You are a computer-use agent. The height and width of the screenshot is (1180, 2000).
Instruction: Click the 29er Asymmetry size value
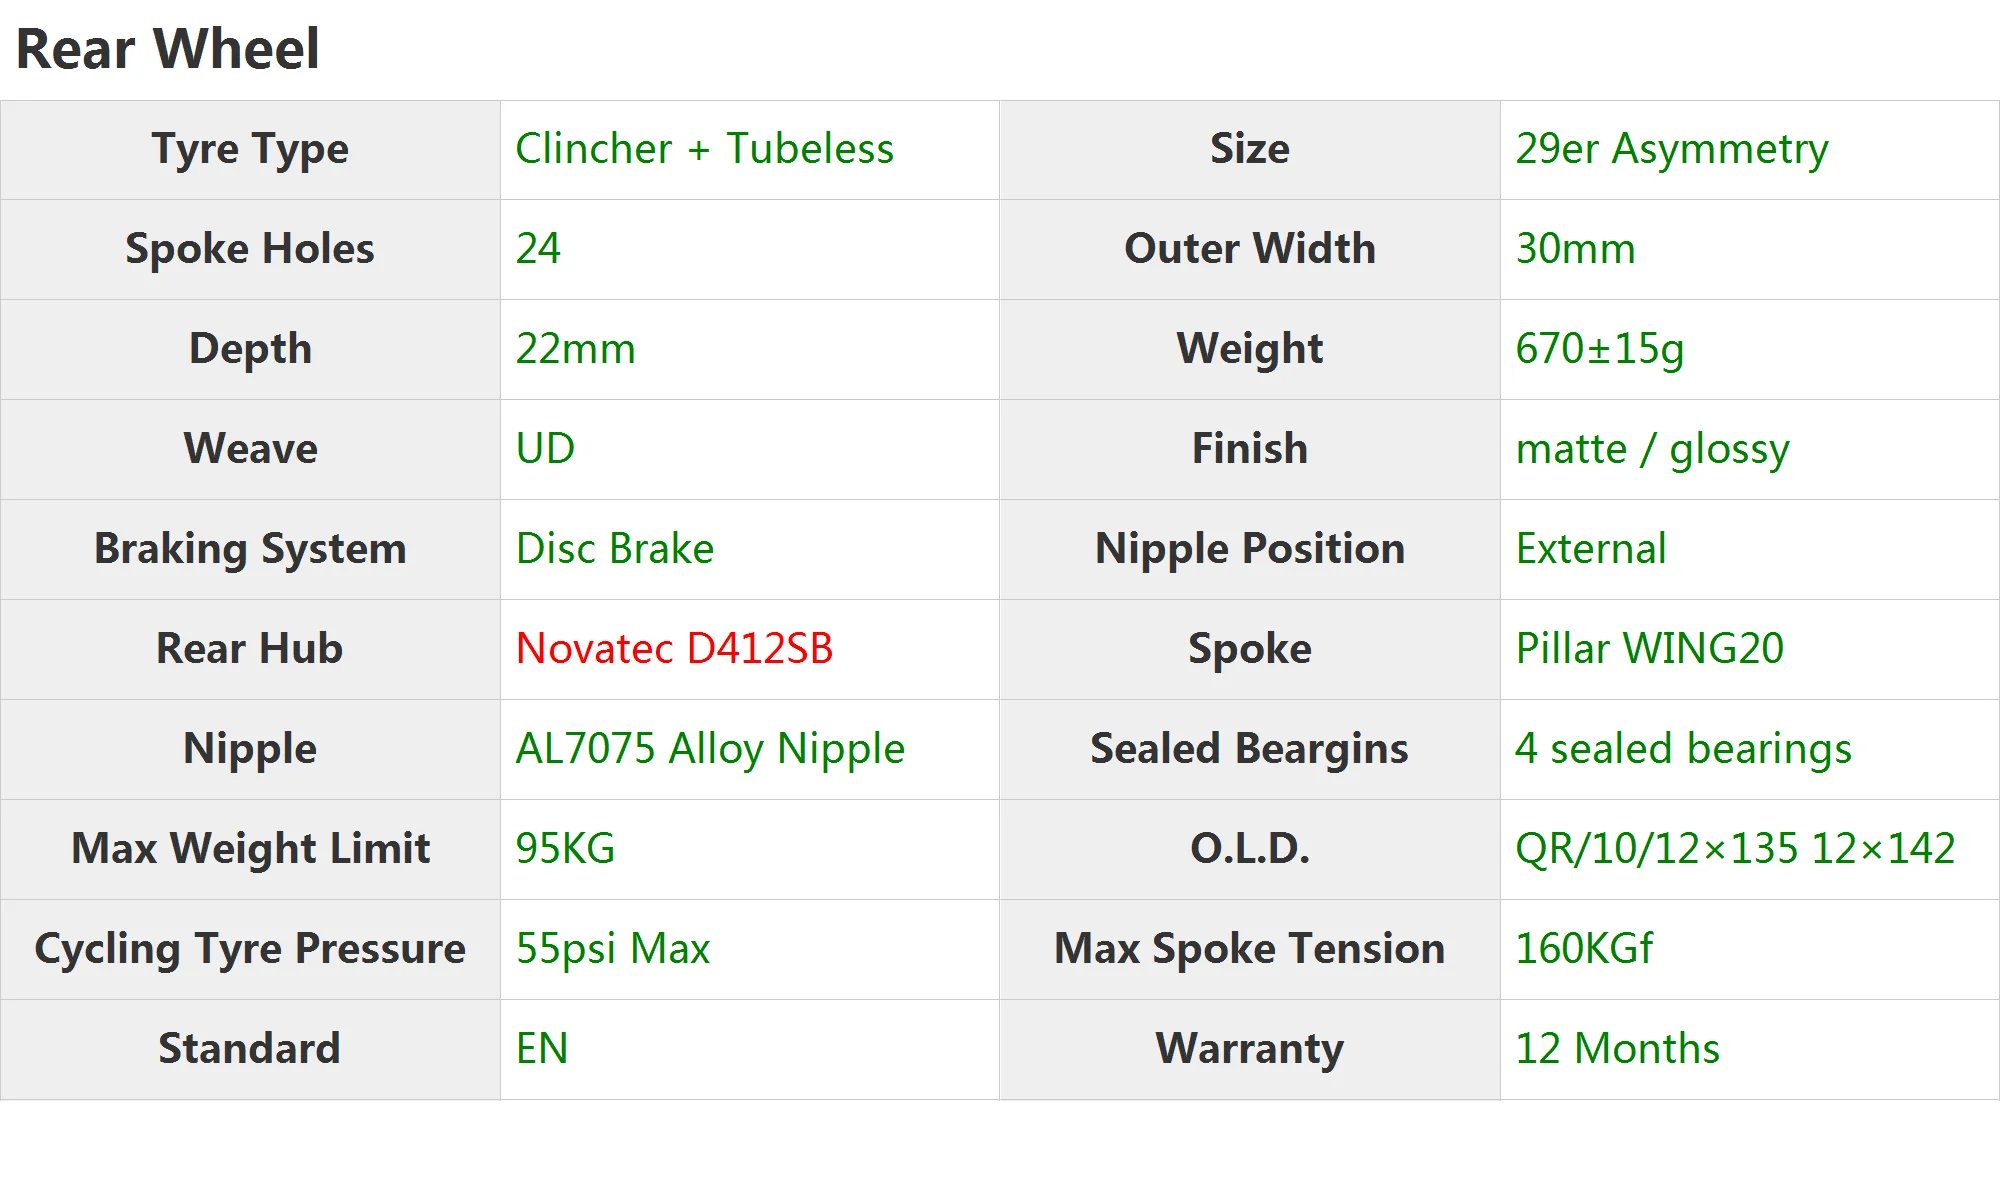pos(1671,149)
